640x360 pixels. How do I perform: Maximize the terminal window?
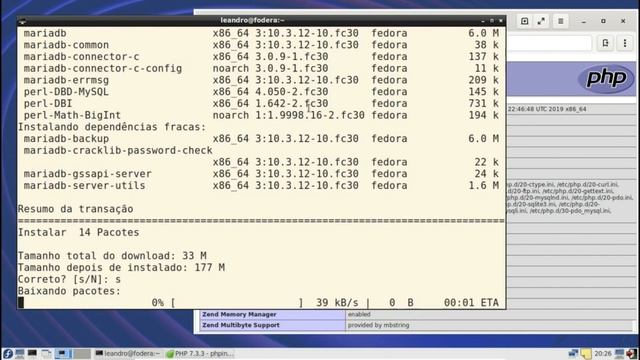click(492, 20)
